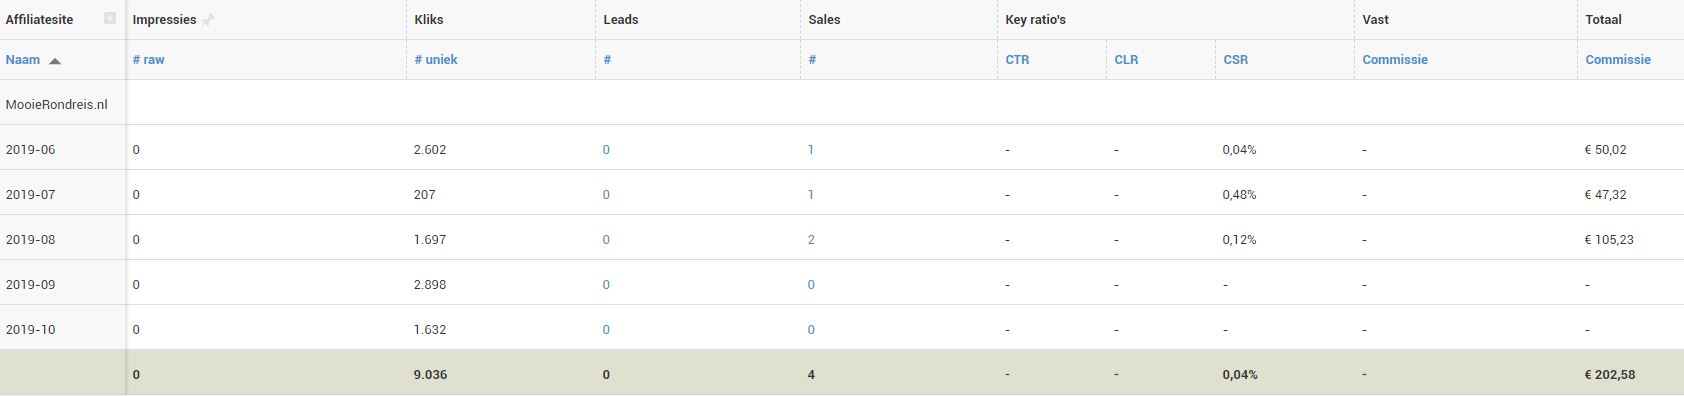
Task: Sort by the CSR column
Action: (x=1235, y=60)
